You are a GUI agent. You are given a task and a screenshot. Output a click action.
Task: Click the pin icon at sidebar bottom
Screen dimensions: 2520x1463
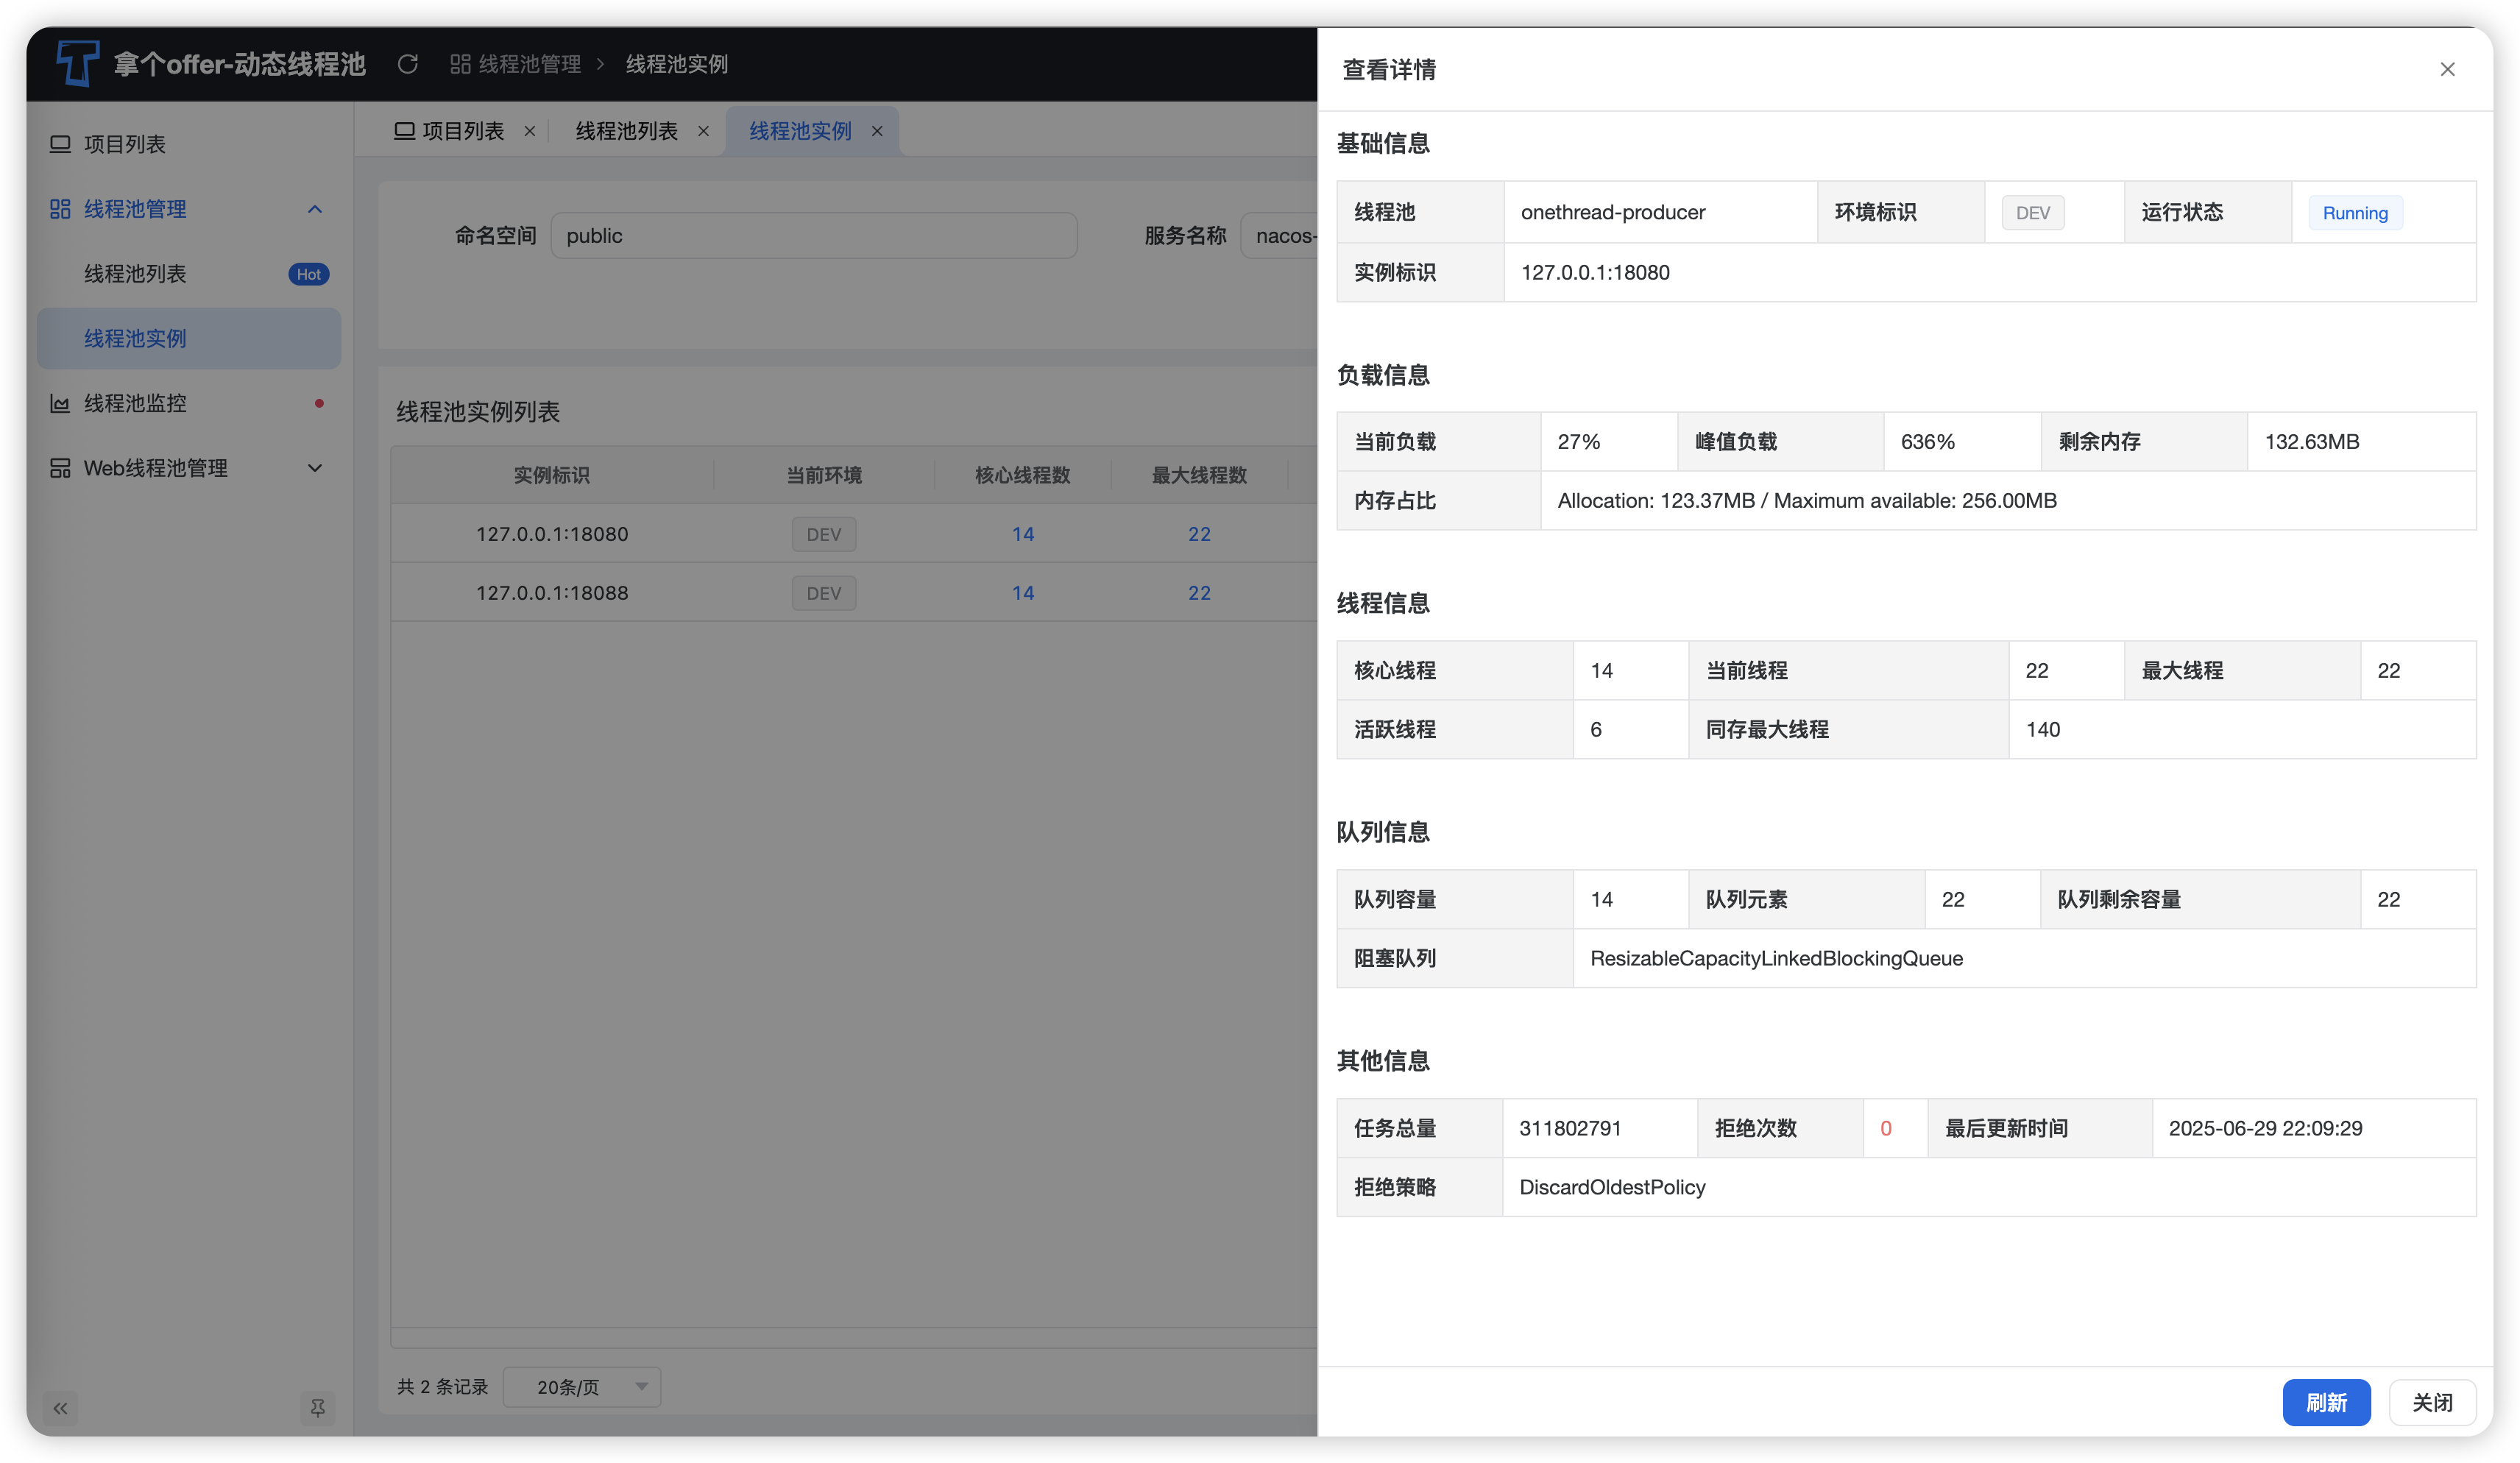click(x=317, y=1408)
